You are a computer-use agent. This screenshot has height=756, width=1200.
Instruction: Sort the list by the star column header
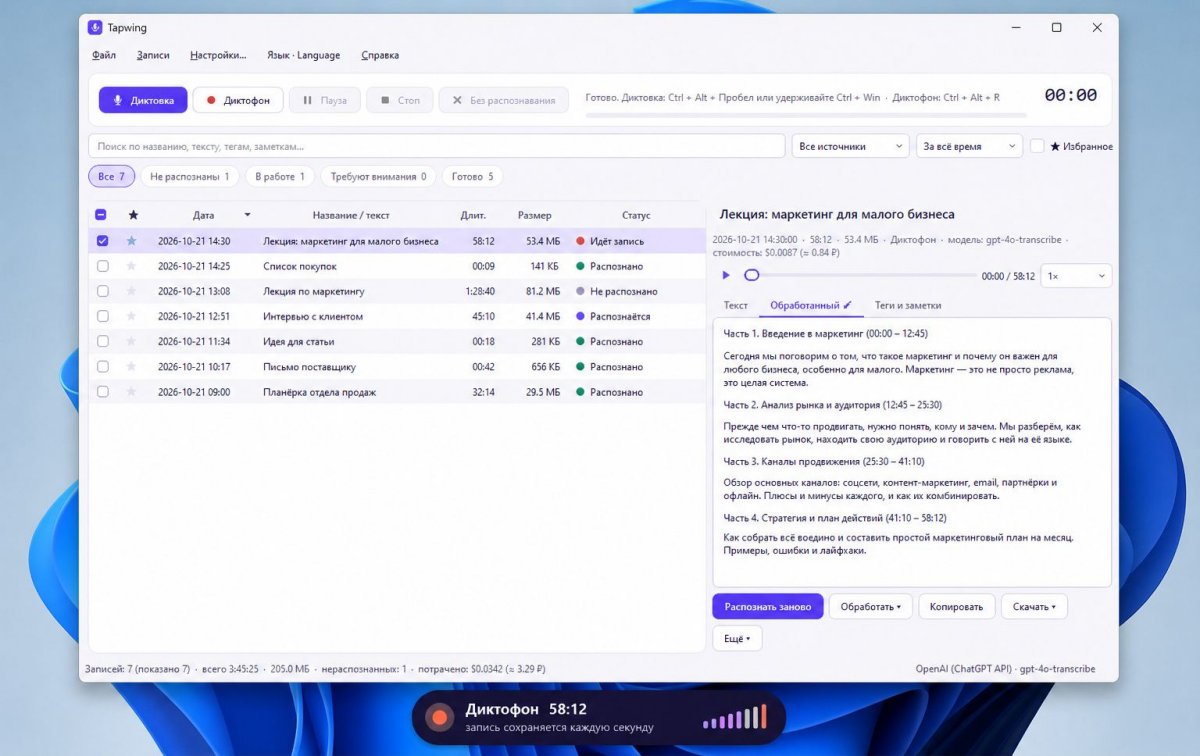(x=133, y=215)
